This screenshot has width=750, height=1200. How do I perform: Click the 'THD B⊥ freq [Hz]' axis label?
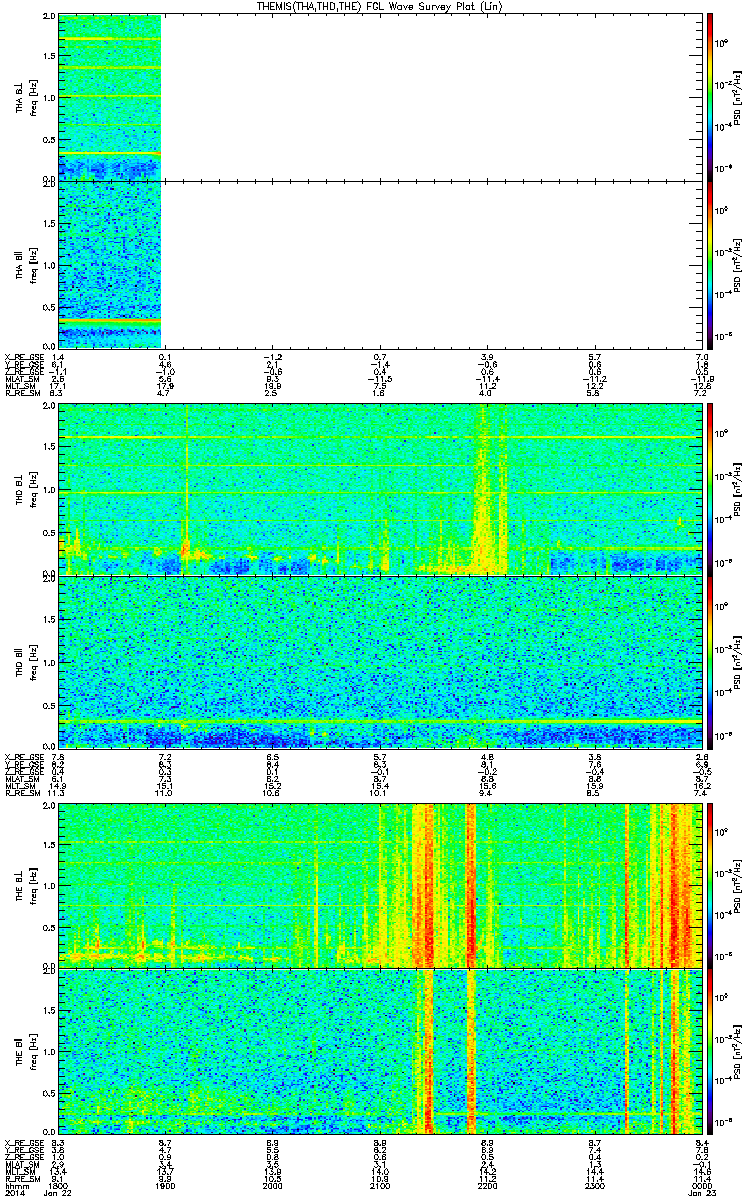pyautogui.click(x=25, y=488)
